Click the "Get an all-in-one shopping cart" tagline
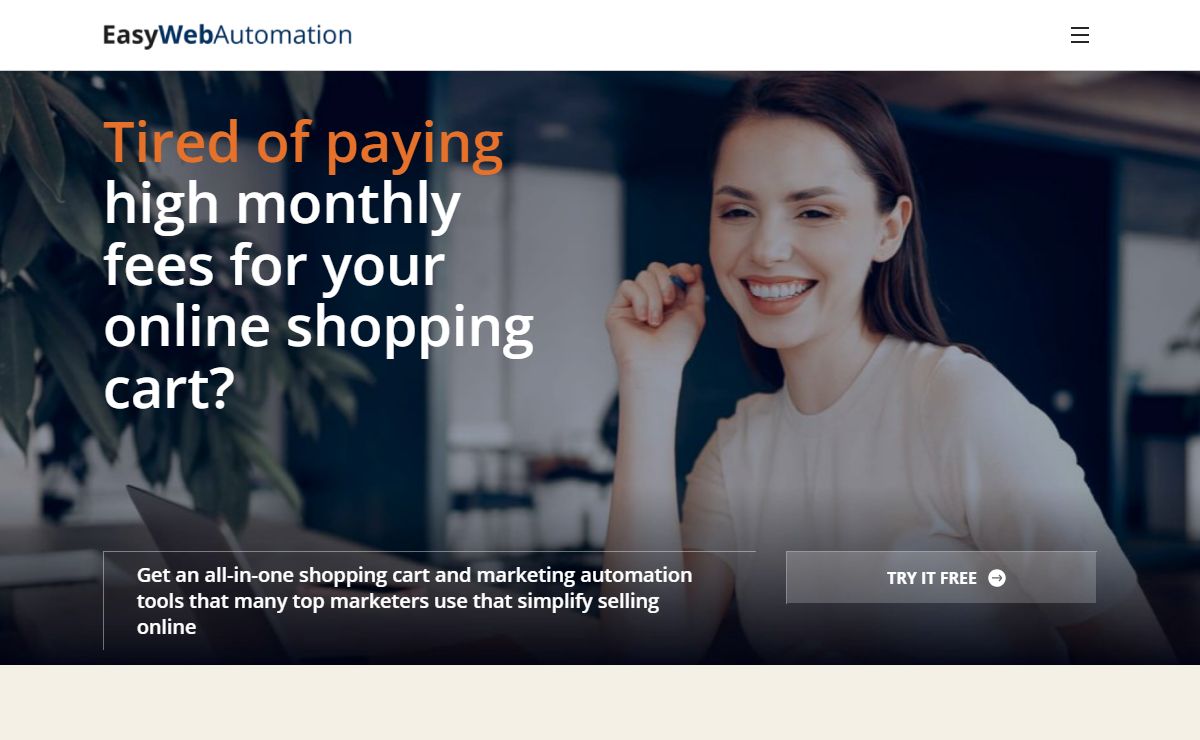This screenshot has width=1200, height=740. click(x=414, y=601)
